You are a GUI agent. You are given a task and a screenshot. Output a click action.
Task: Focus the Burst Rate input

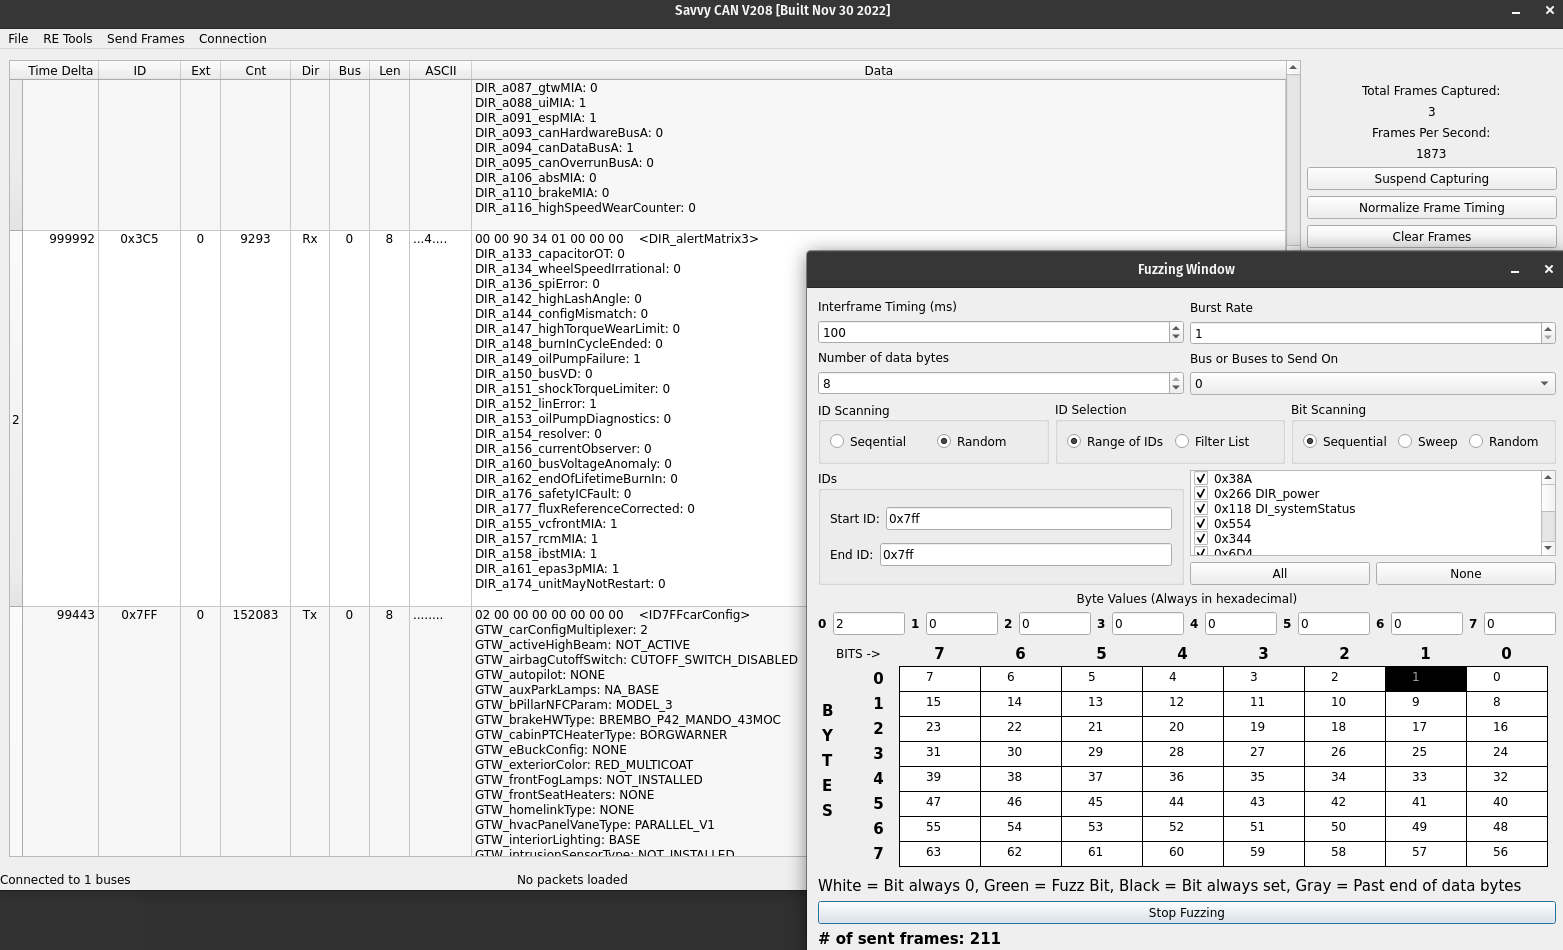point(1365,333)
